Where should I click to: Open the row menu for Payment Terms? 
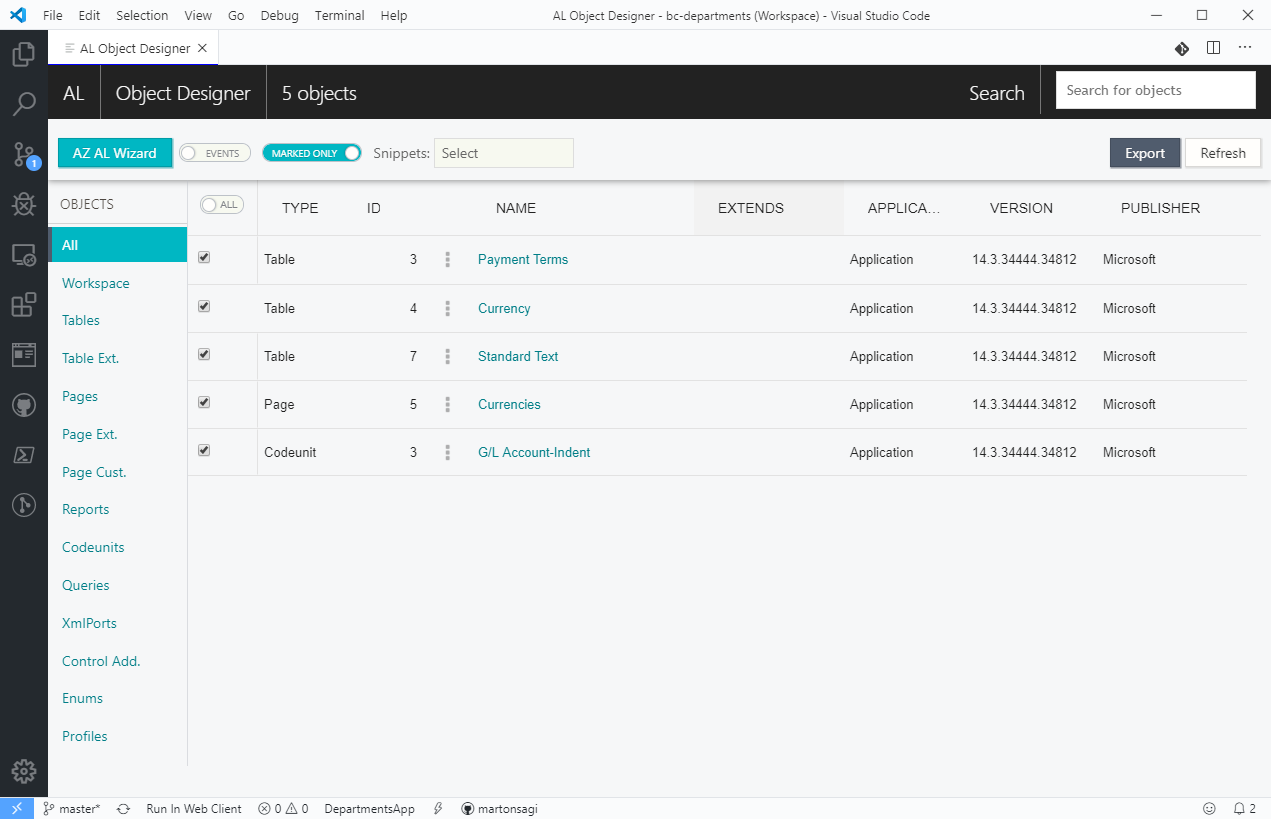(x=447, y=260)
